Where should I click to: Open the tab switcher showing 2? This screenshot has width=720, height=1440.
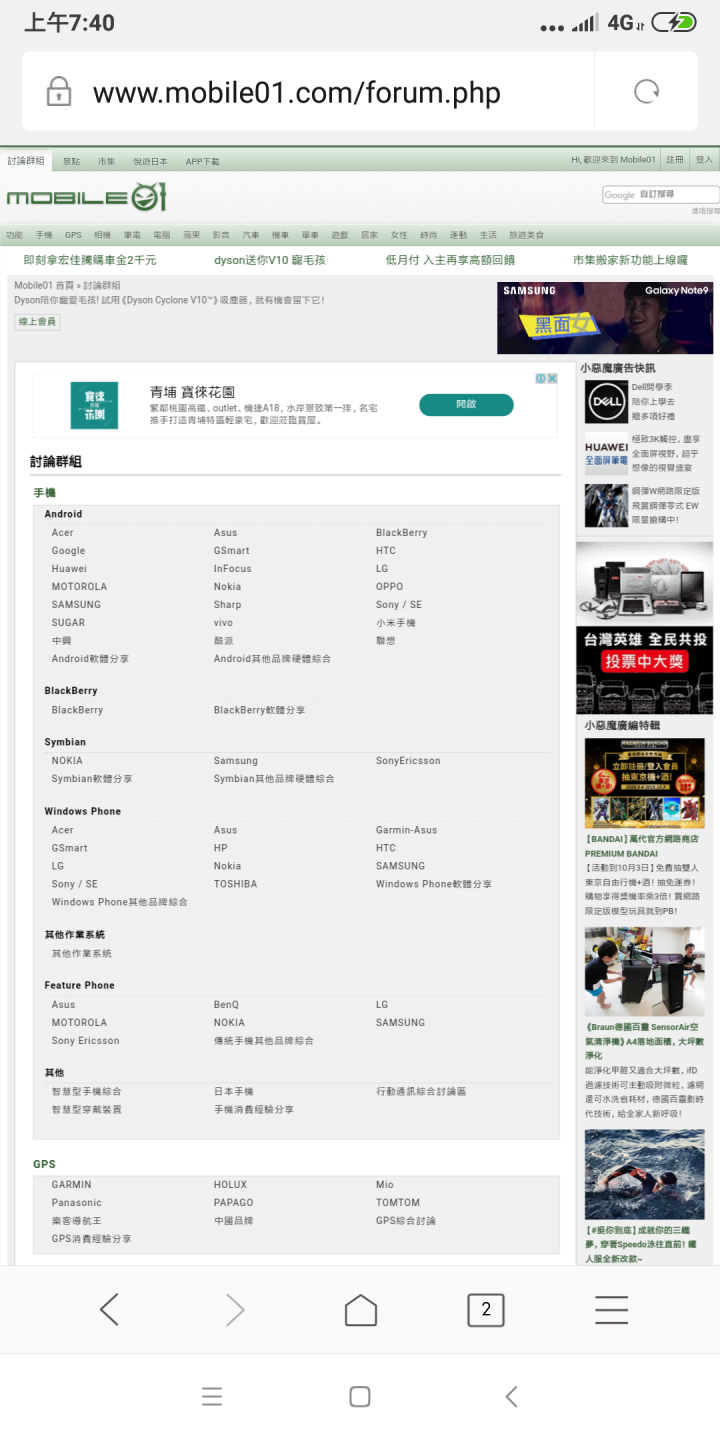[x=486, y=1309]
